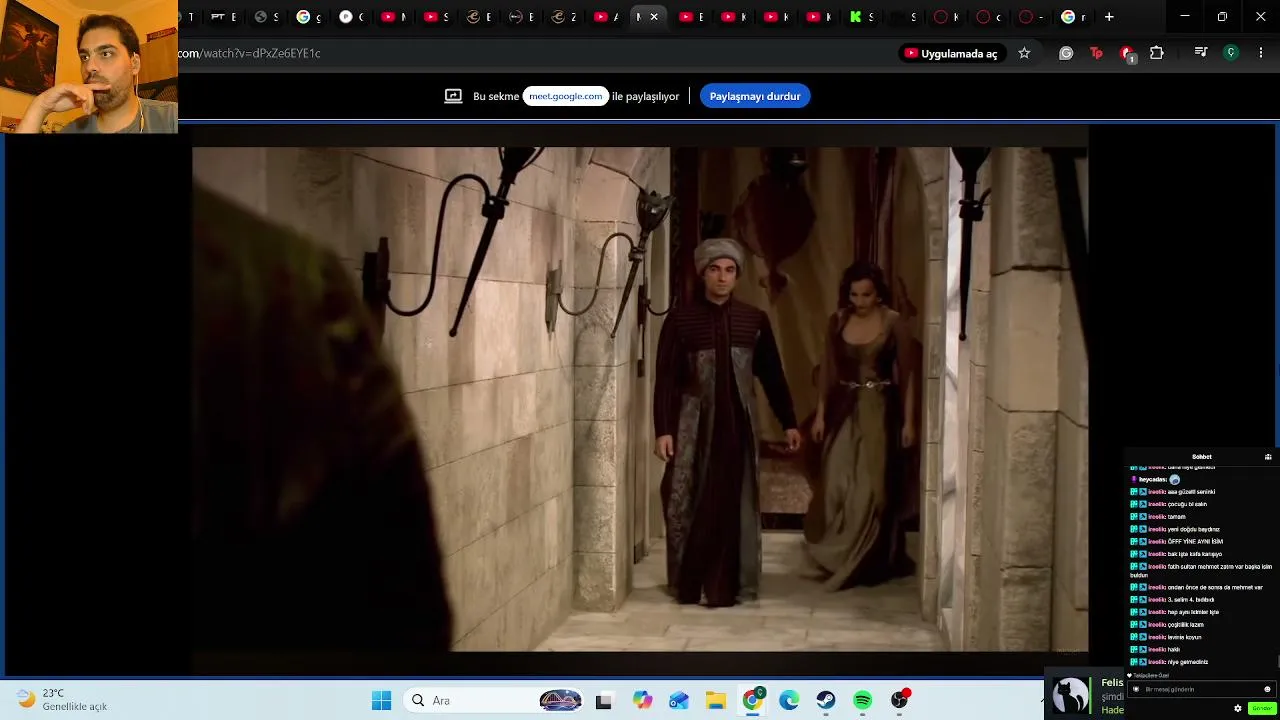
Task: Click chat message 'çocuğu bi salın'
Action: 1187,504
